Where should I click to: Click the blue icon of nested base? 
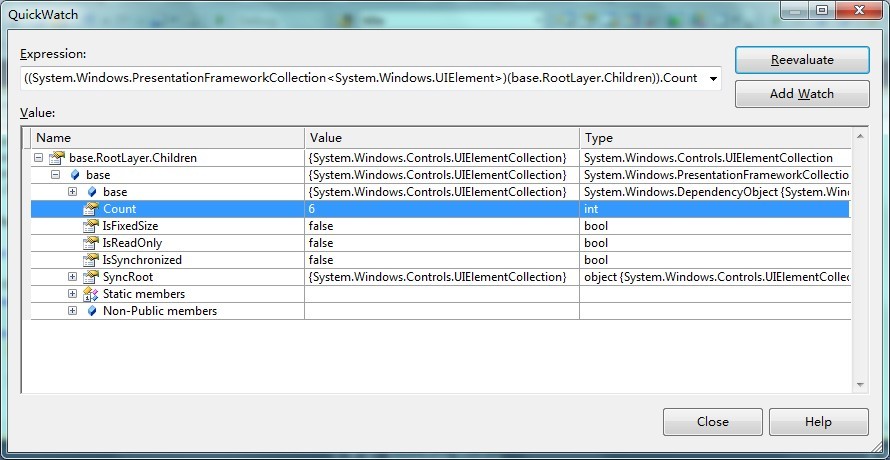point(92,192)
